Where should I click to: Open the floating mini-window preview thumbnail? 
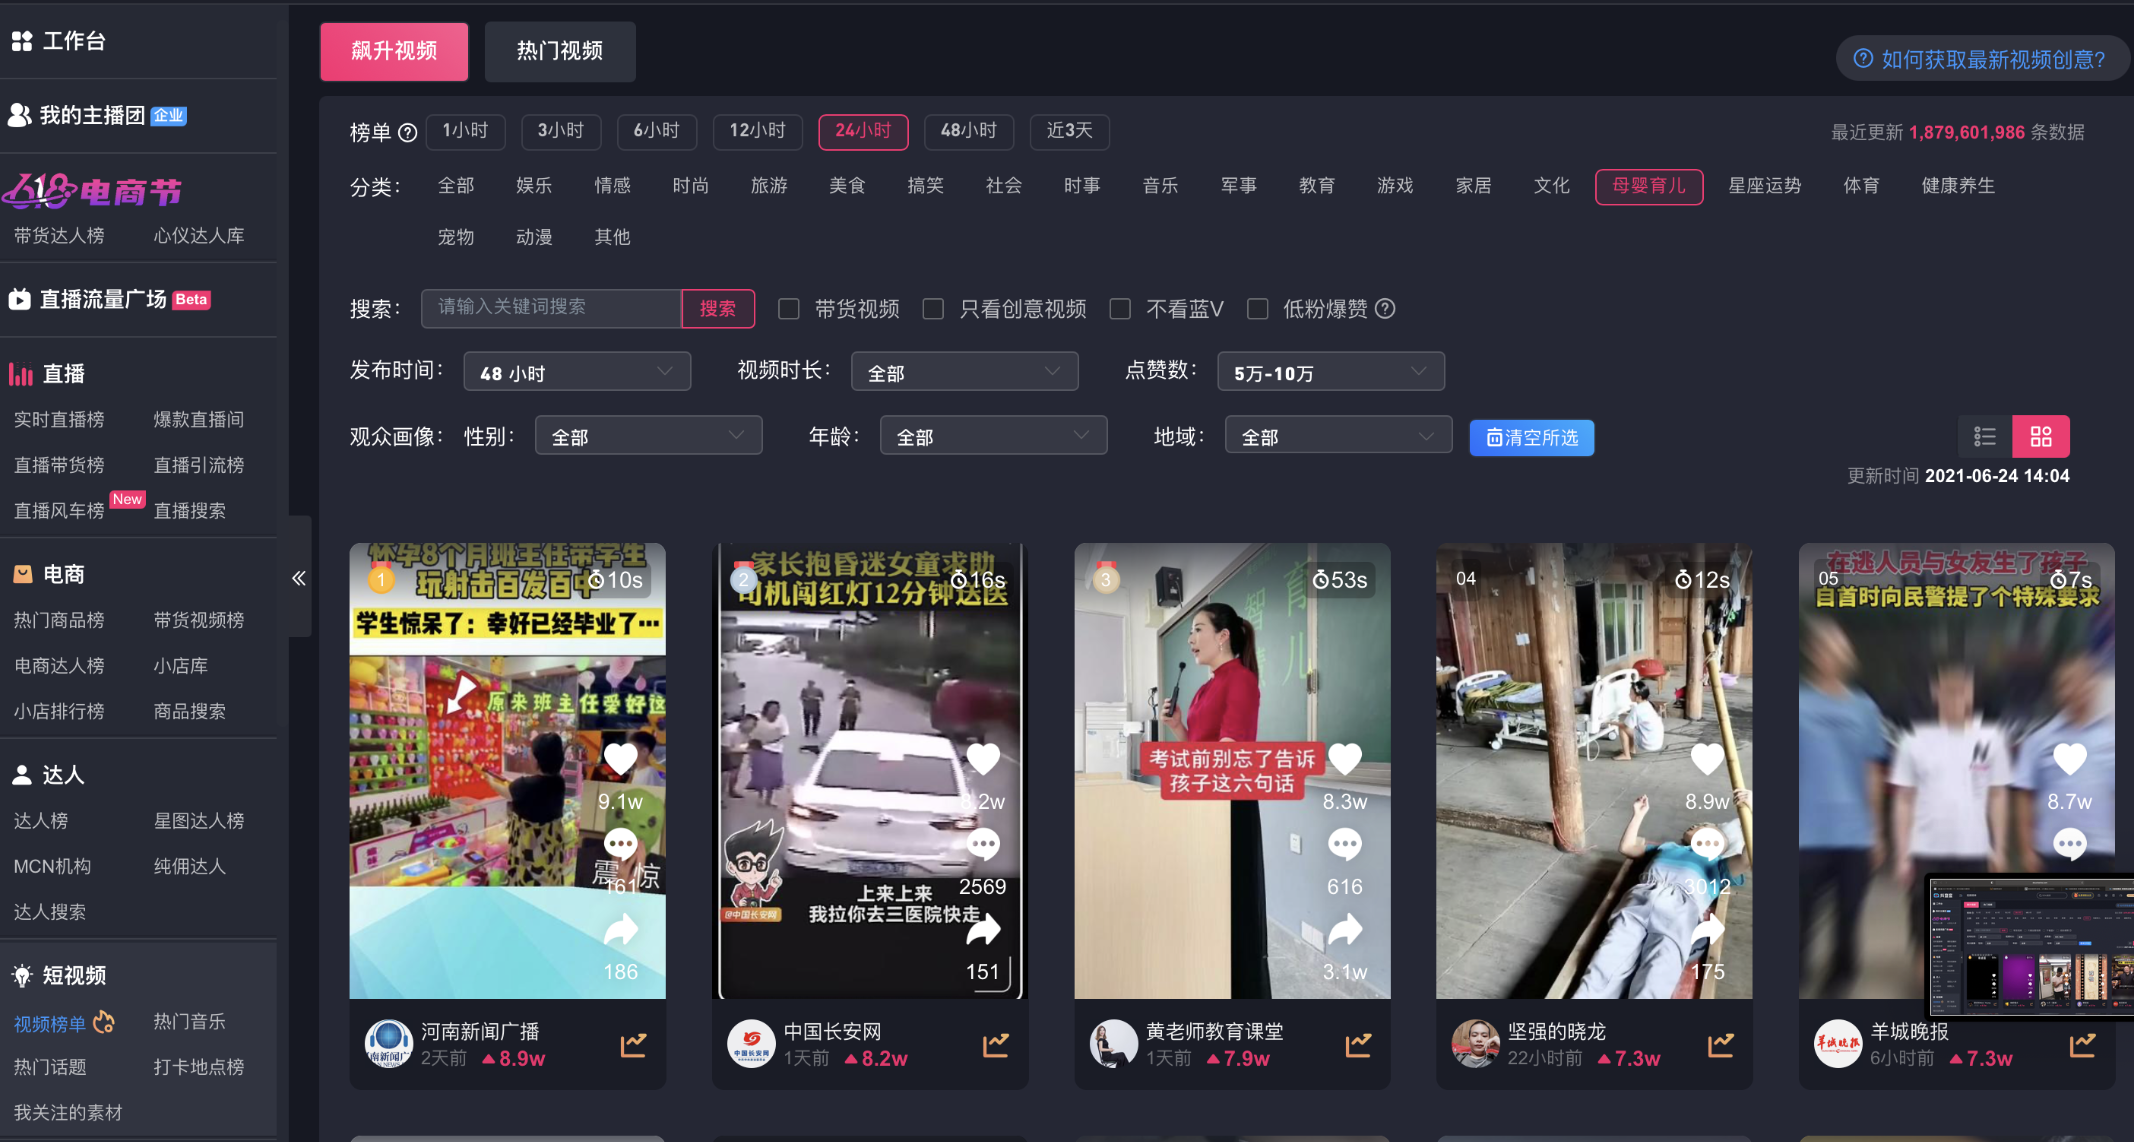click(x=2030, y=945)
